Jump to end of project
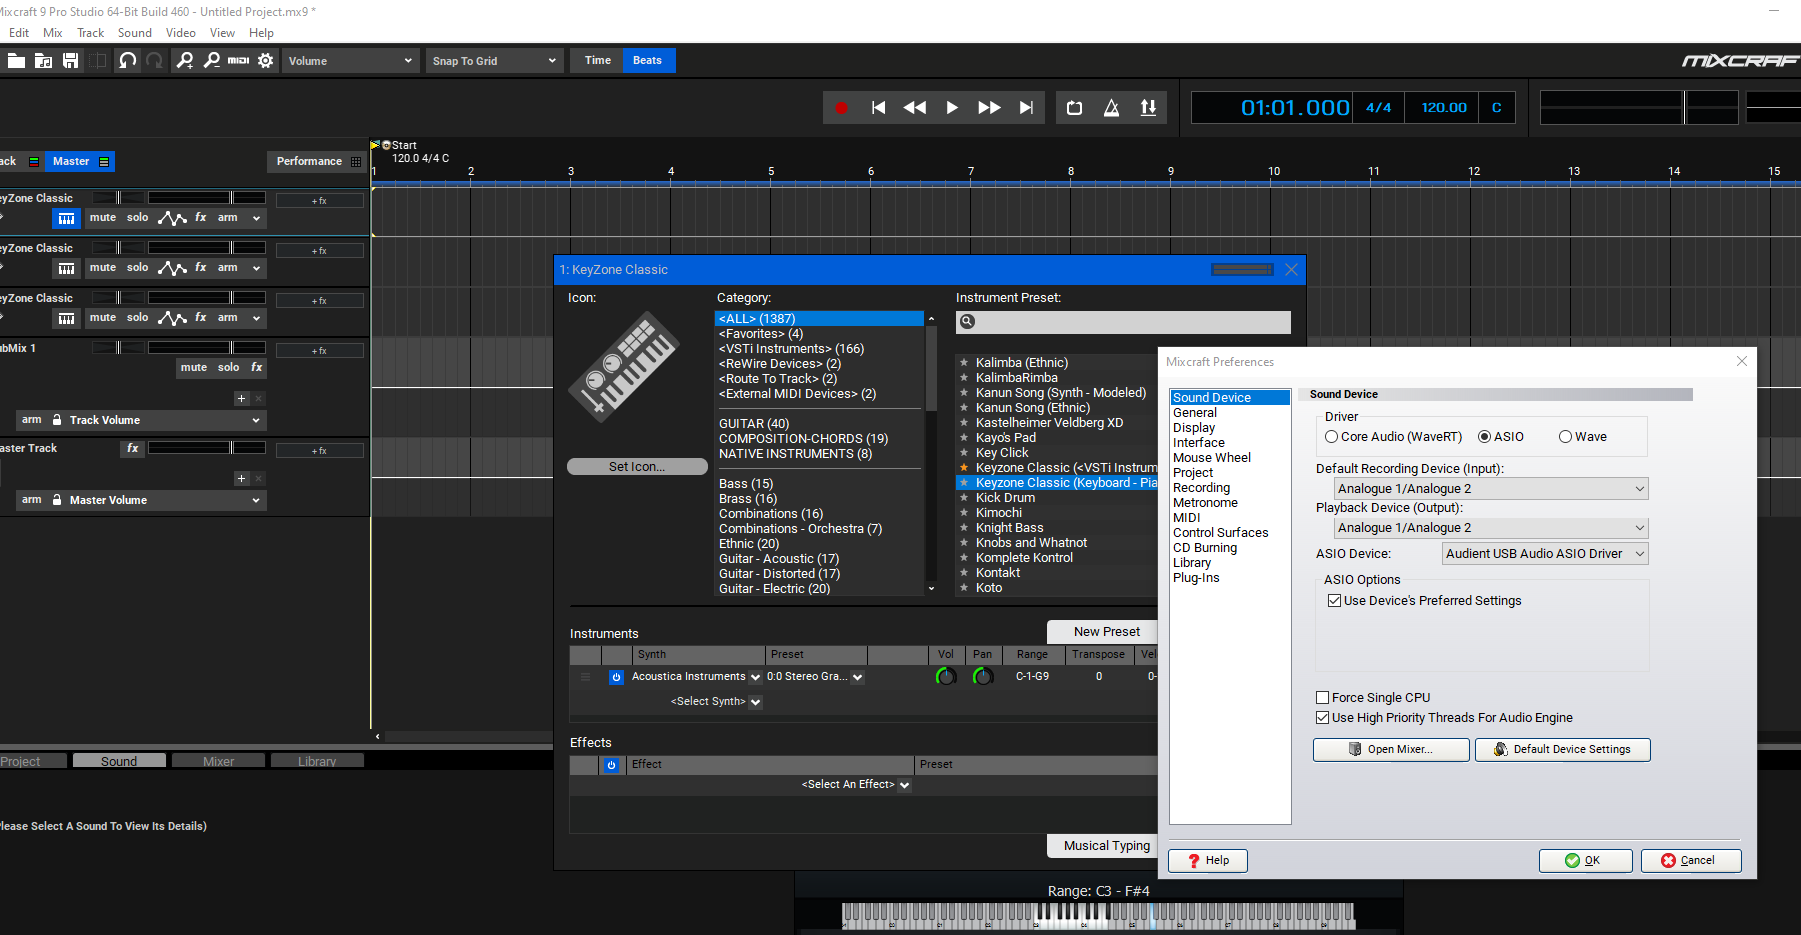This screenshot has width=1801, height=935. [x=1026, y=108]
